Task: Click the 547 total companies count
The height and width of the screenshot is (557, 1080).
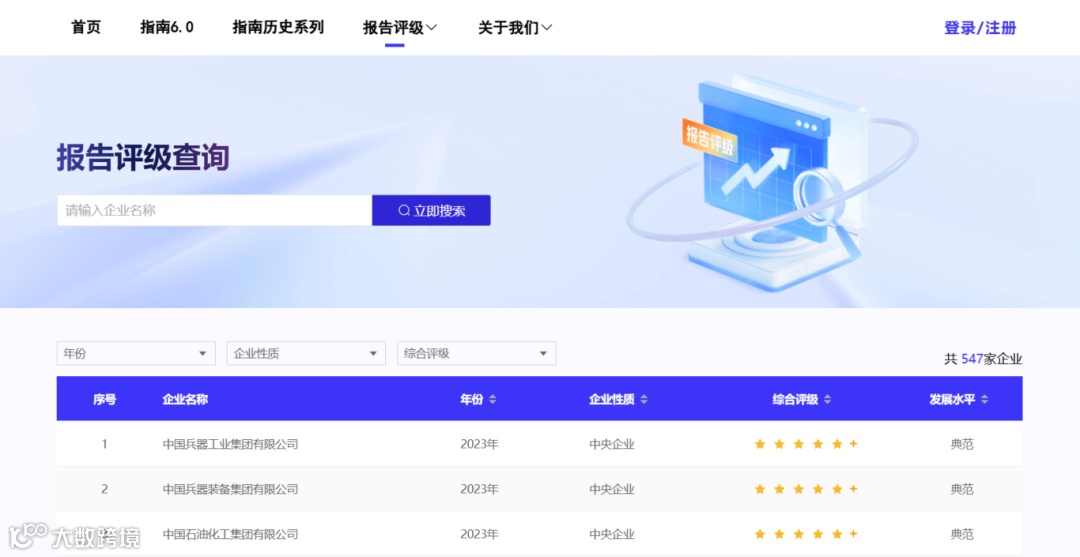Action: tap(972, 359)
